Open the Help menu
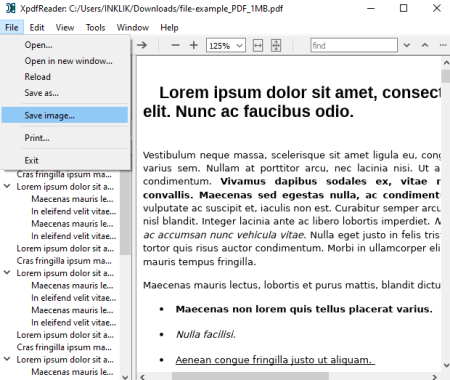The height and width of the screenshot is (380, 450). (169, 27)
